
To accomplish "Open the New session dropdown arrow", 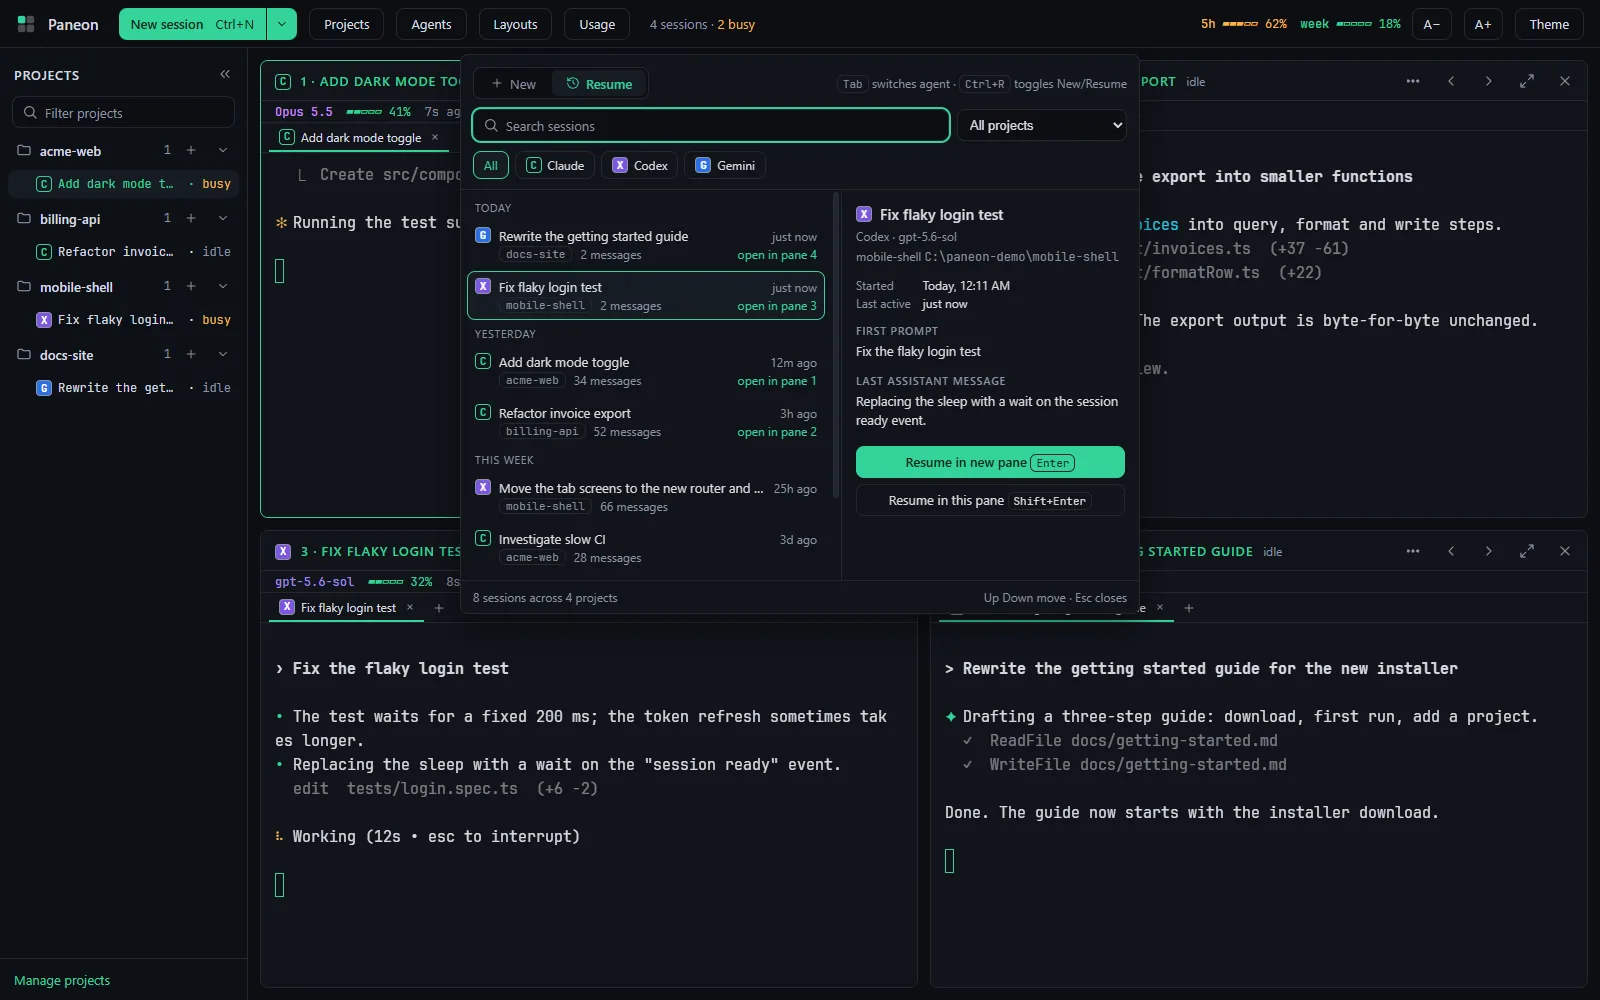I will [282, 24].
